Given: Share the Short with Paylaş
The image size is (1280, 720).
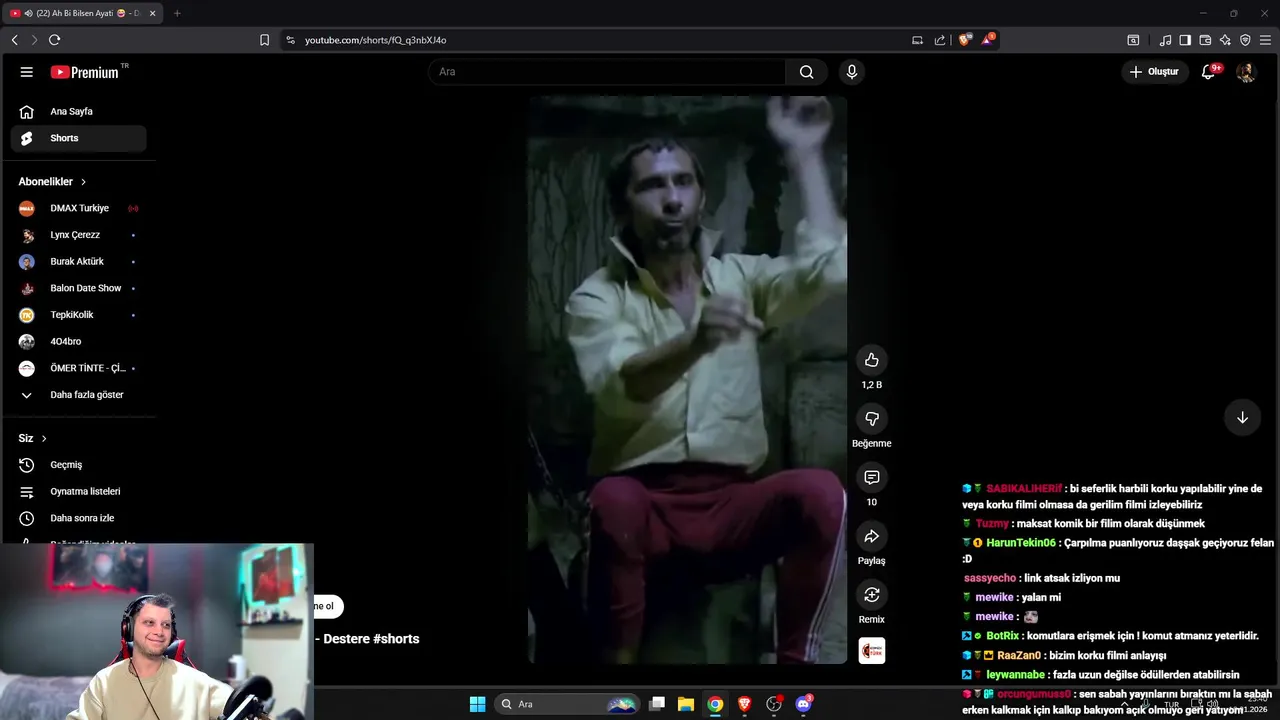Looking at the screenshot, I should 872,536.
